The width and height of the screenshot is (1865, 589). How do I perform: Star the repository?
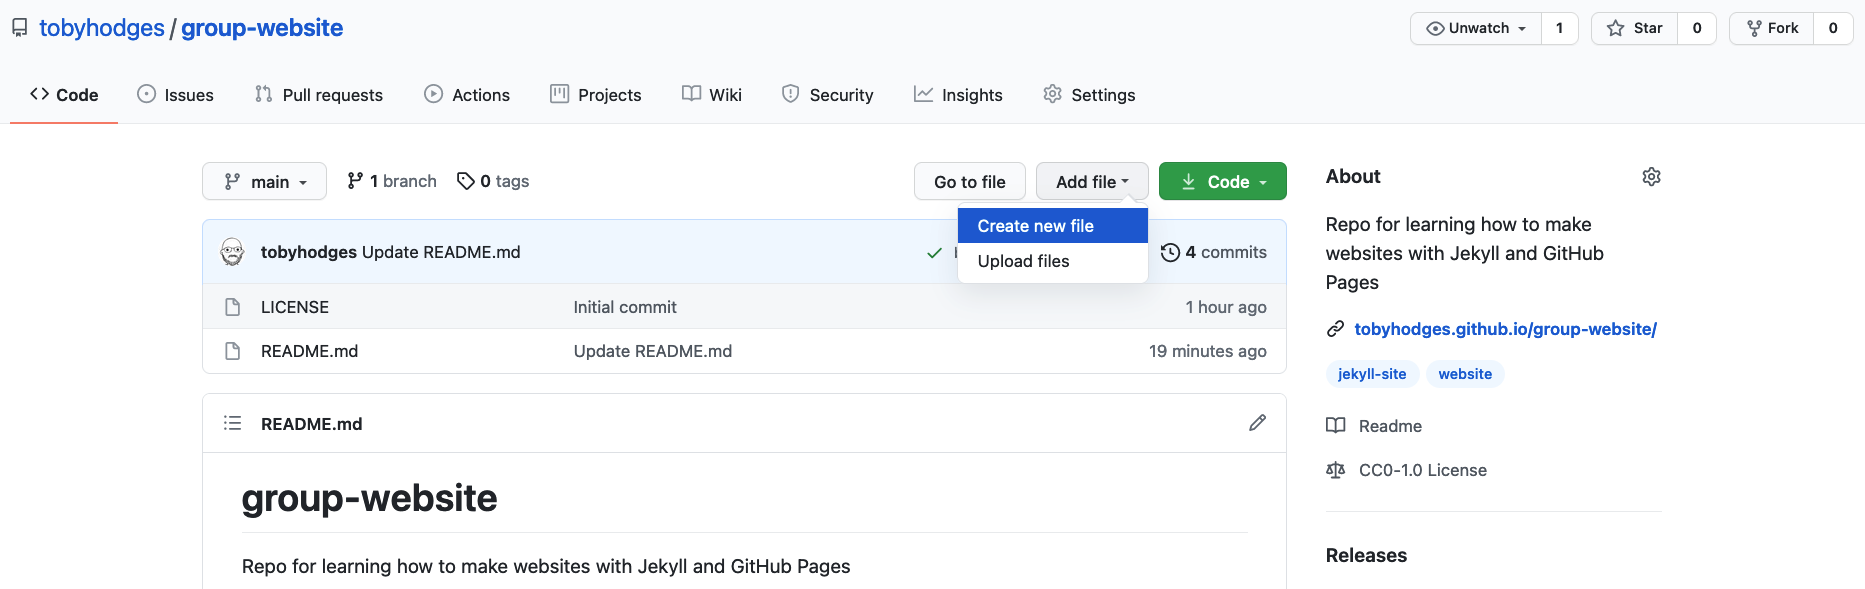pyautogui.click(x=1634, y=28)
